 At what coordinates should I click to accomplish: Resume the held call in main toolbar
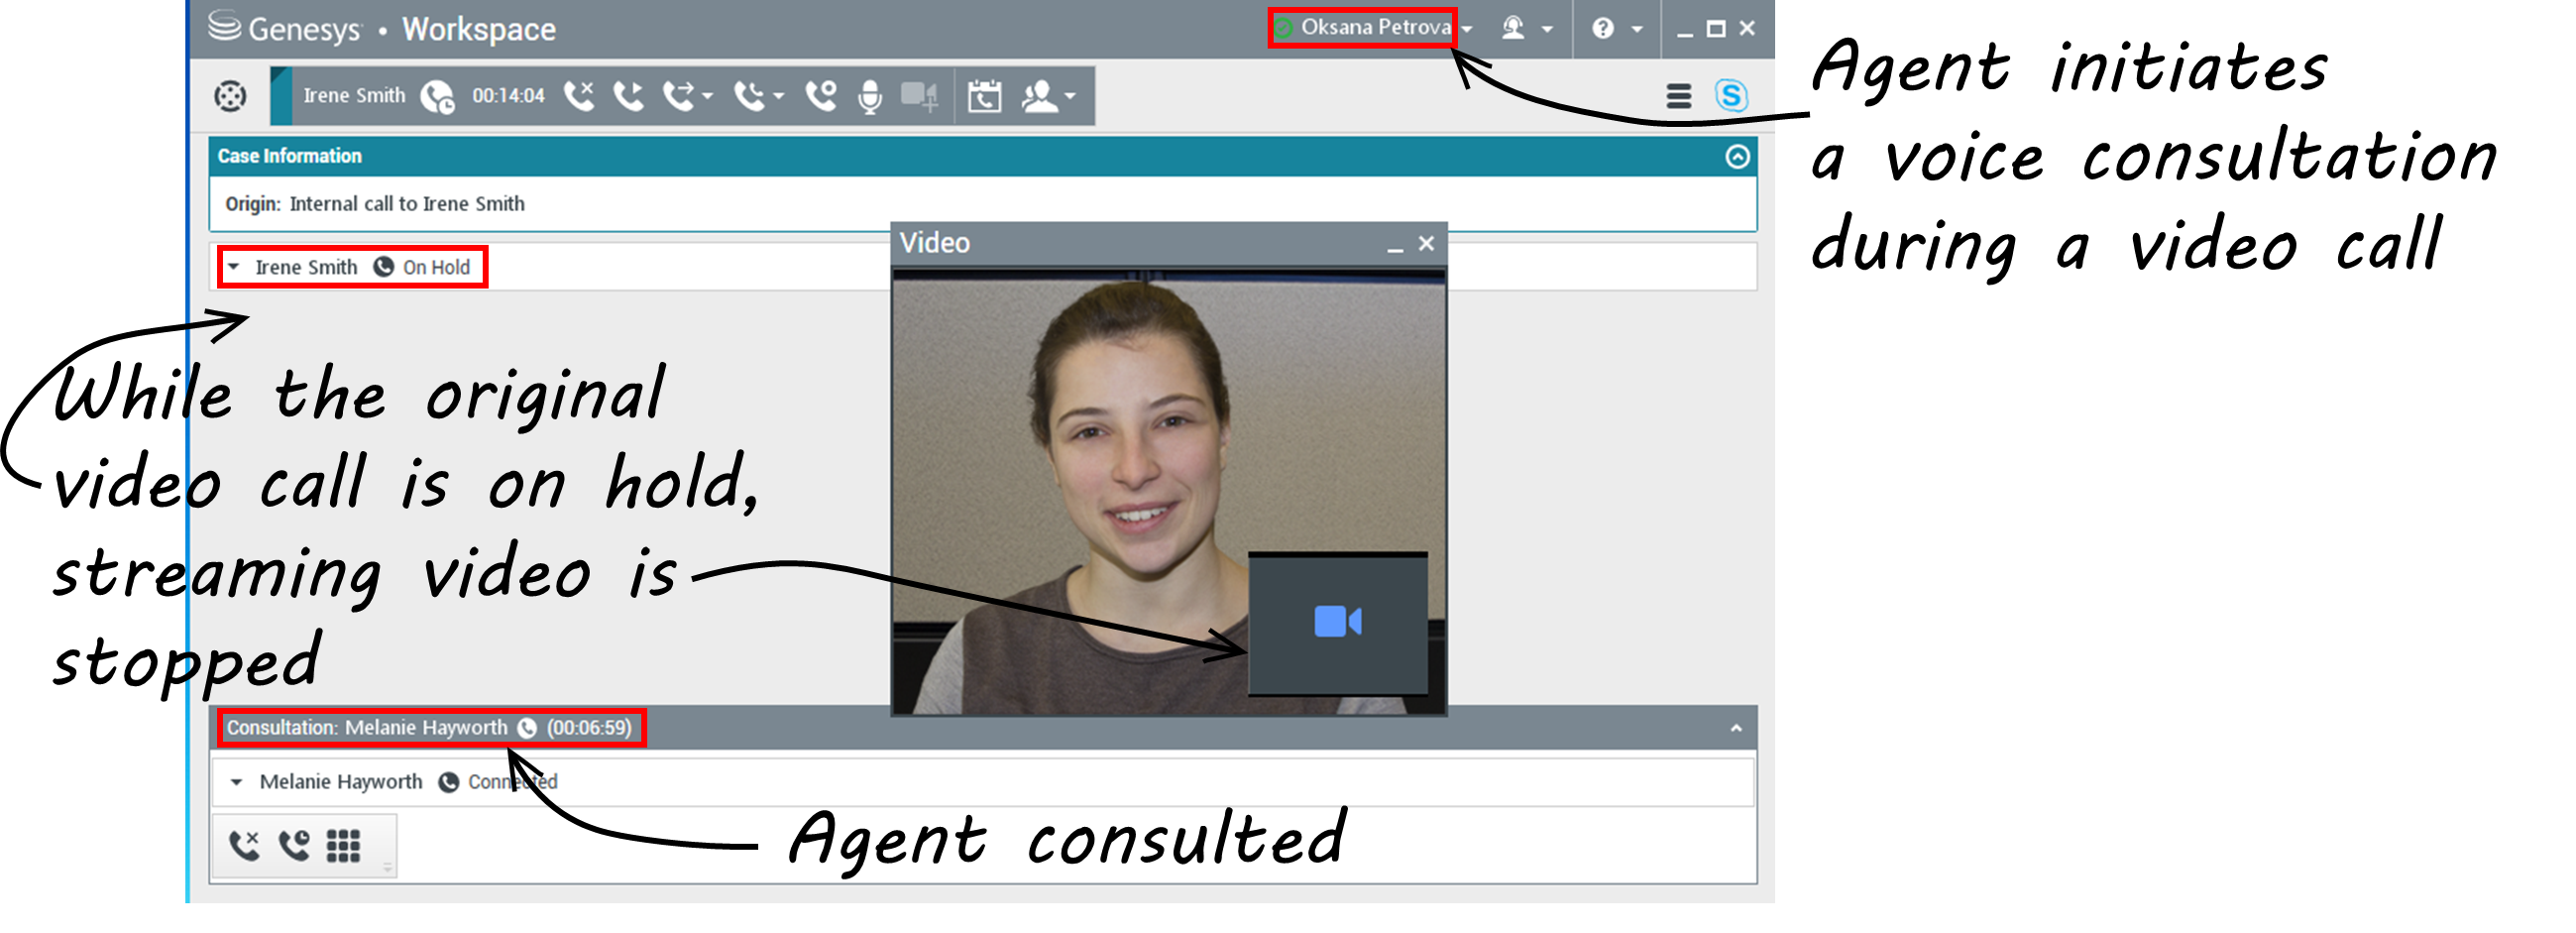coord(629,96)
